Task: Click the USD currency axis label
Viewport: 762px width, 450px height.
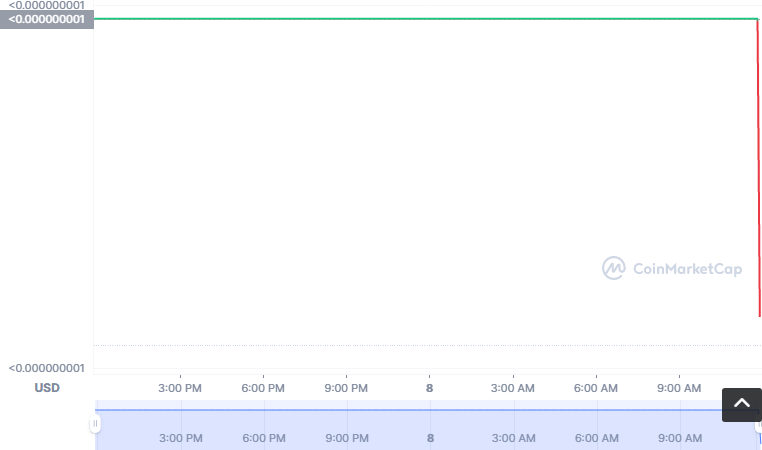Action: [x=47, y=387]
